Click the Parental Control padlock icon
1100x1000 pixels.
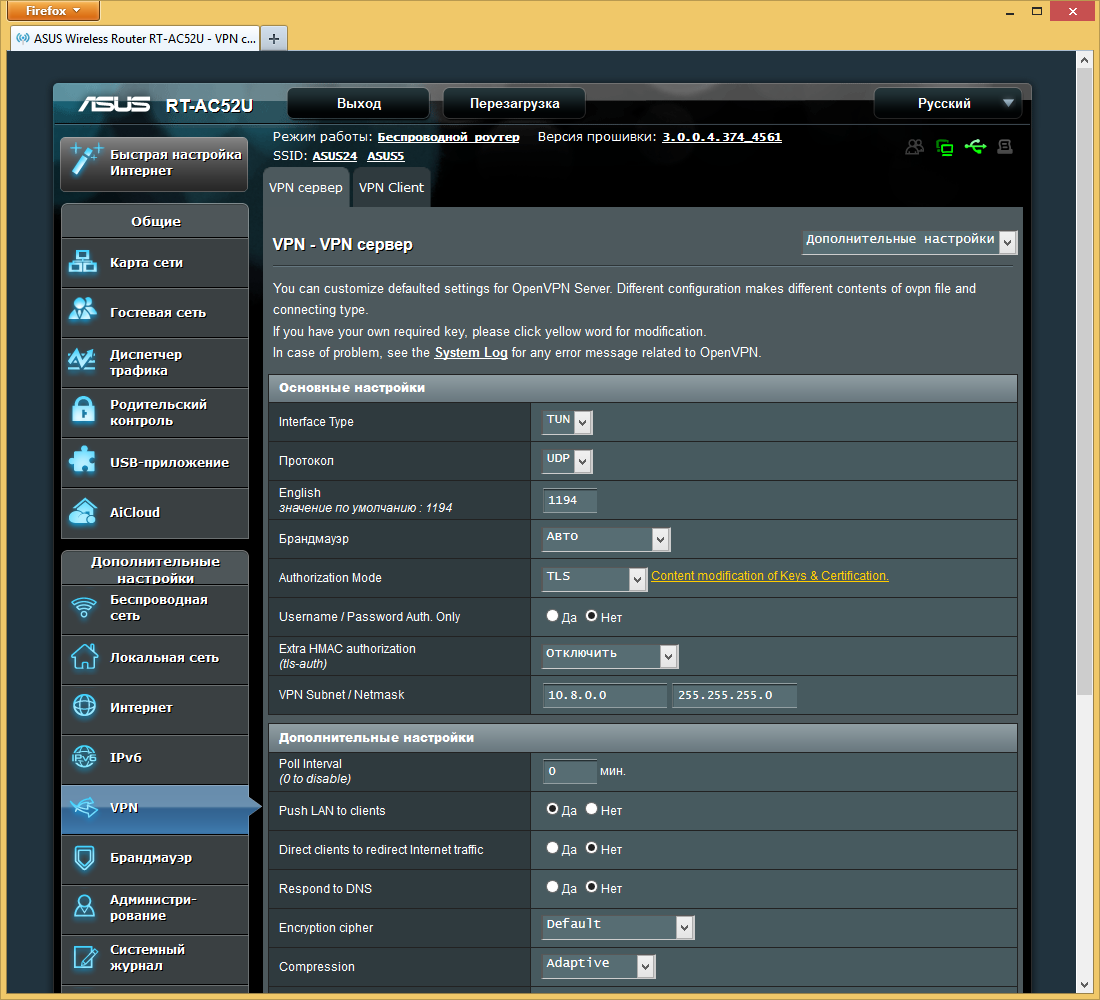click(x=83, y=411)
